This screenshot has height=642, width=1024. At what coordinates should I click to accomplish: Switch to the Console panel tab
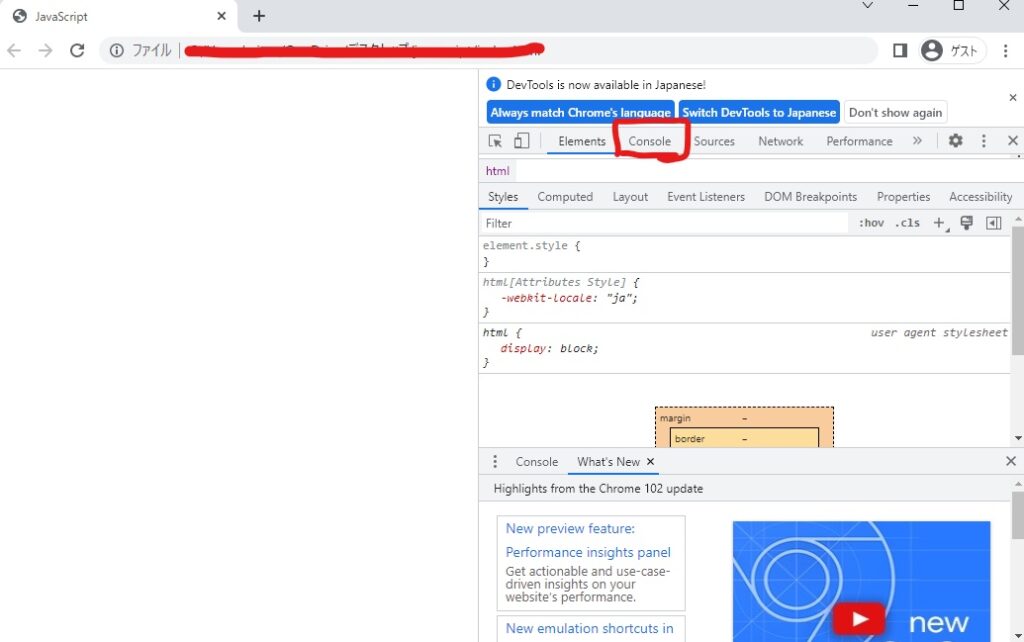(650, 141)
